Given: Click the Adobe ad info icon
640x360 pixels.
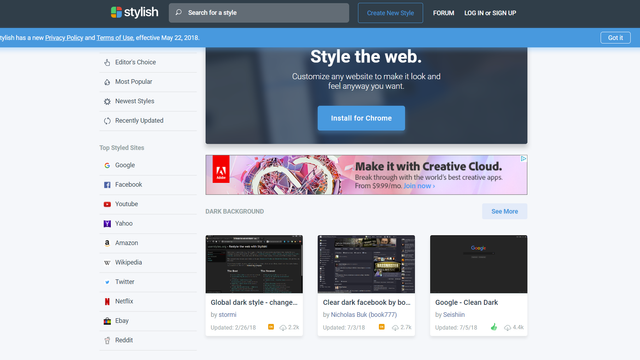Looking at the screenshot, I should pyautogui.click(x=523, y=159).
